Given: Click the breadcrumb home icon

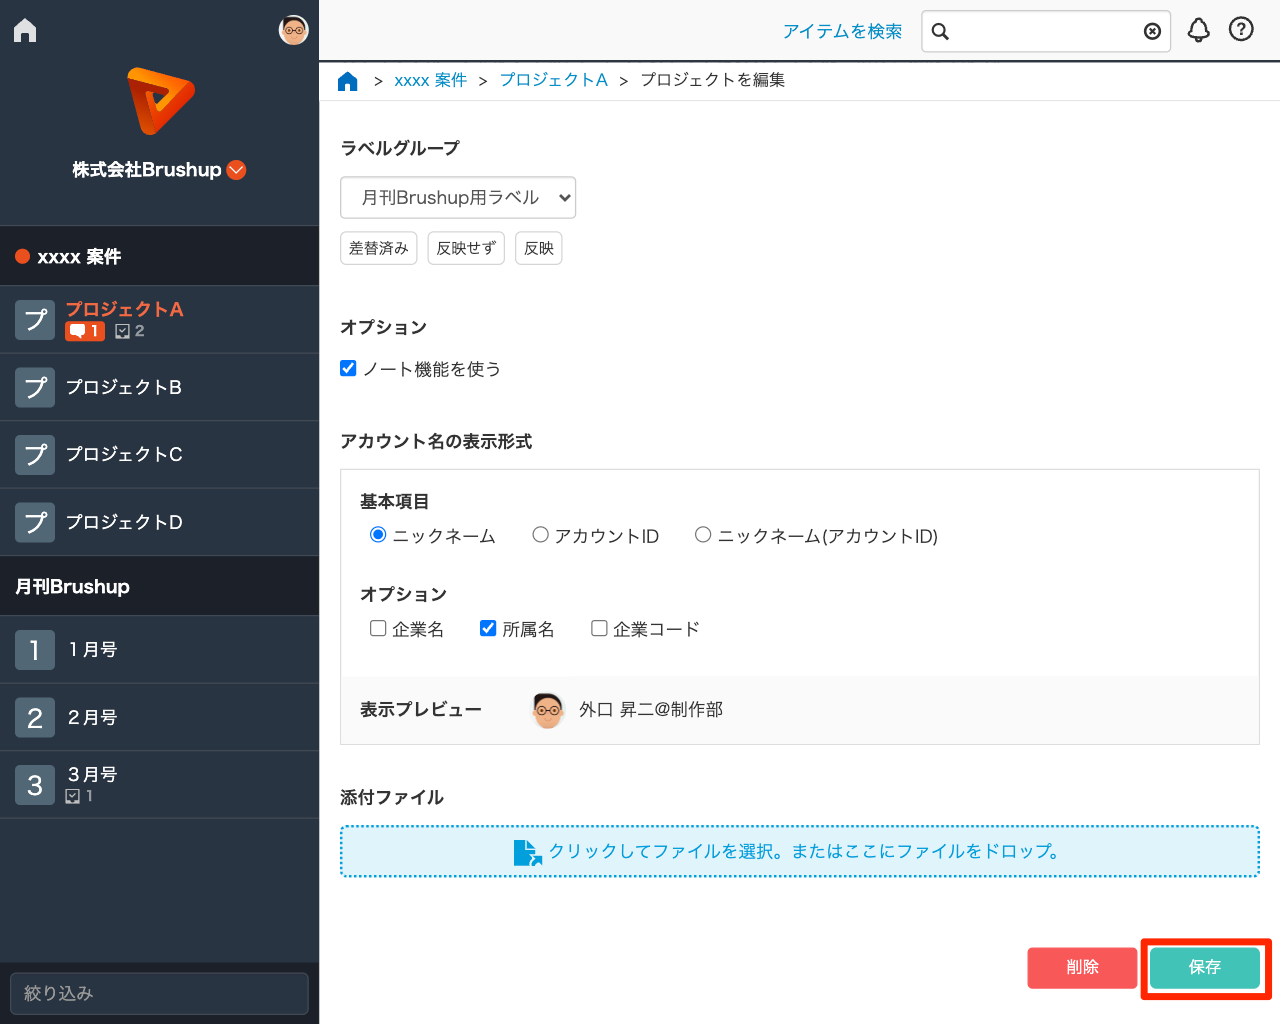Looking at the screenshot, I should [348, 81].
